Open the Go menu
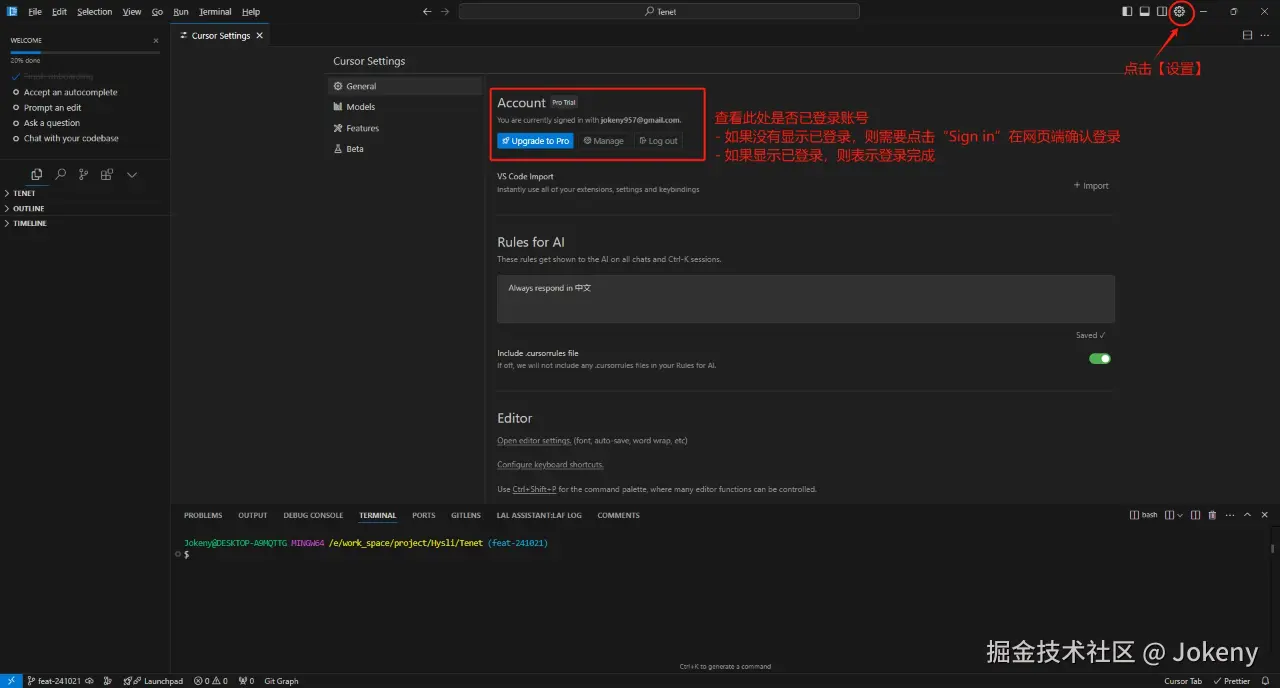 coord(157,12)
